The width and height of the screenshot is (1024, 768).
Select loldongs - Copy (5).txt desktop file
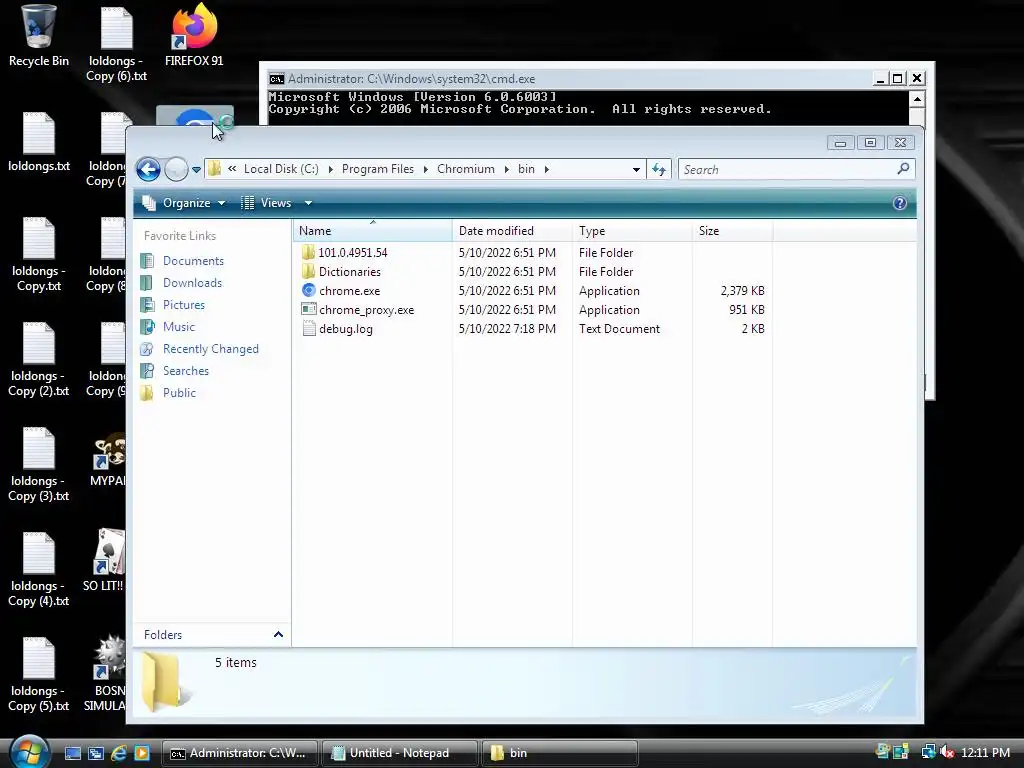(39, 675)
